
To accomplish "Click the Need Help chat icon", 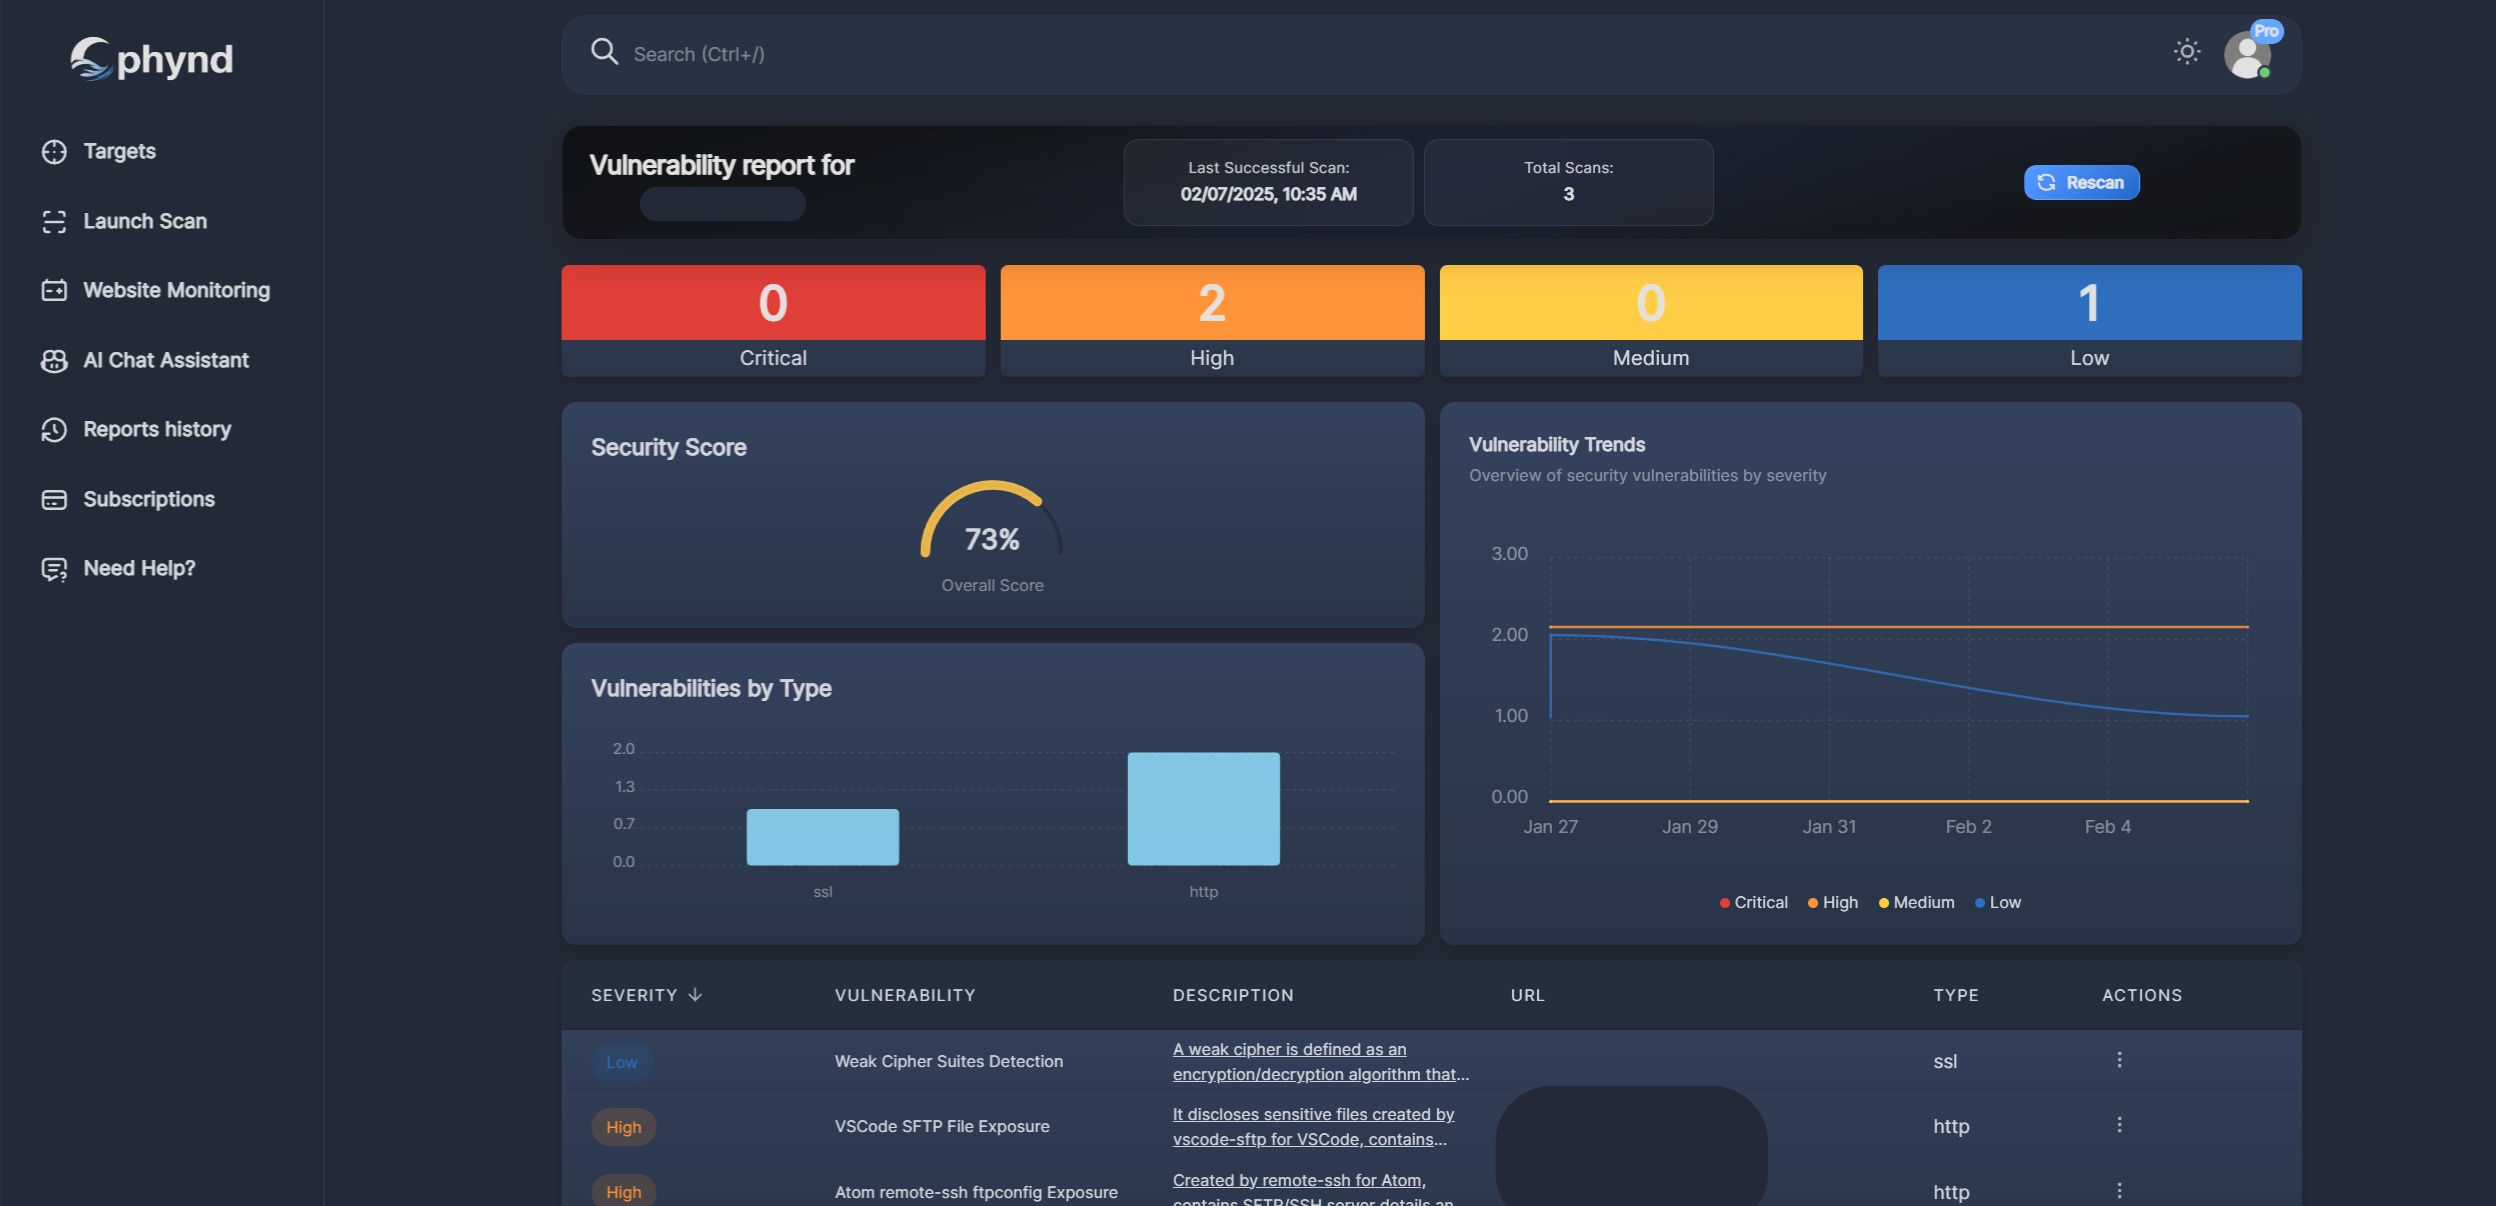I will pyautogui.click(x=54, y=569).
